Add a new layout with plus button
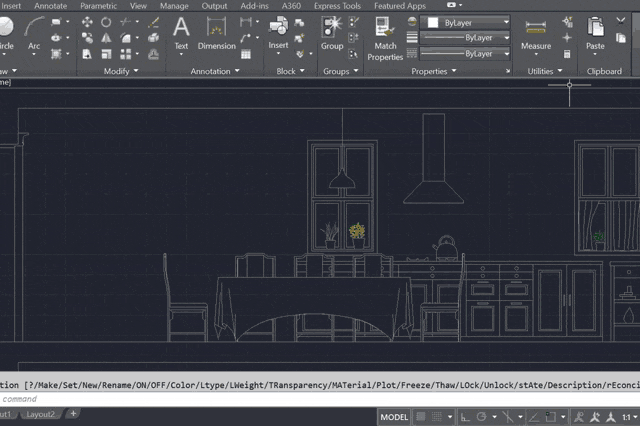 (x=73, y=414)
